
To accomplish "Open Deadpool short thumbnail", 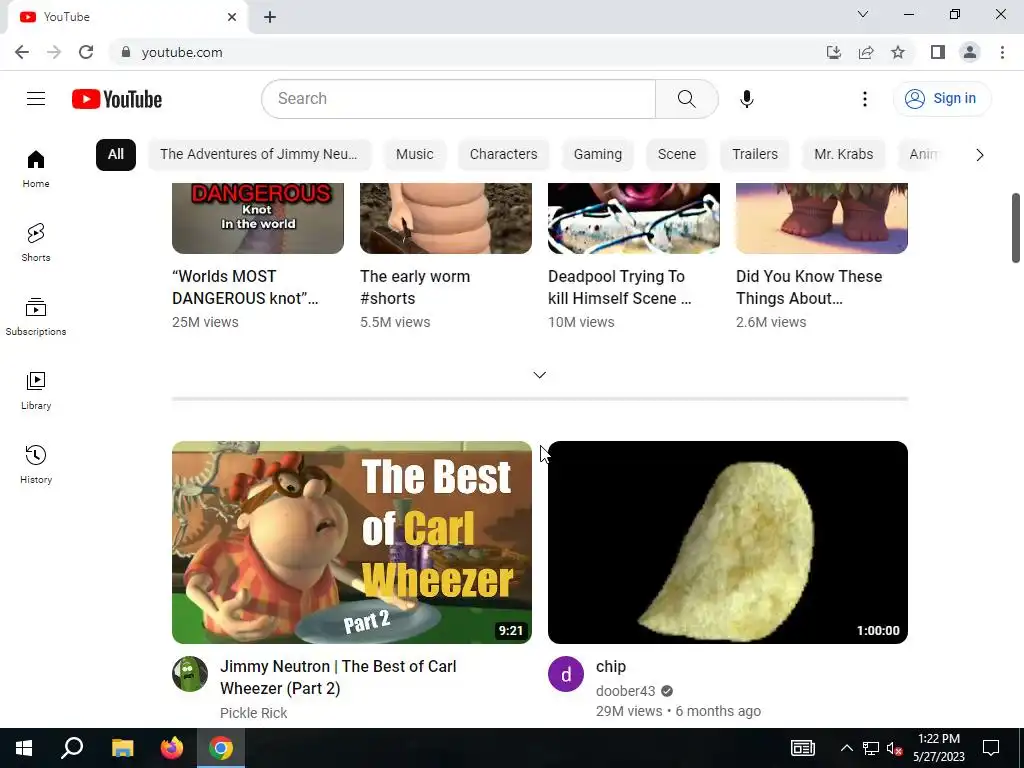I will click(x=634, y=218).
